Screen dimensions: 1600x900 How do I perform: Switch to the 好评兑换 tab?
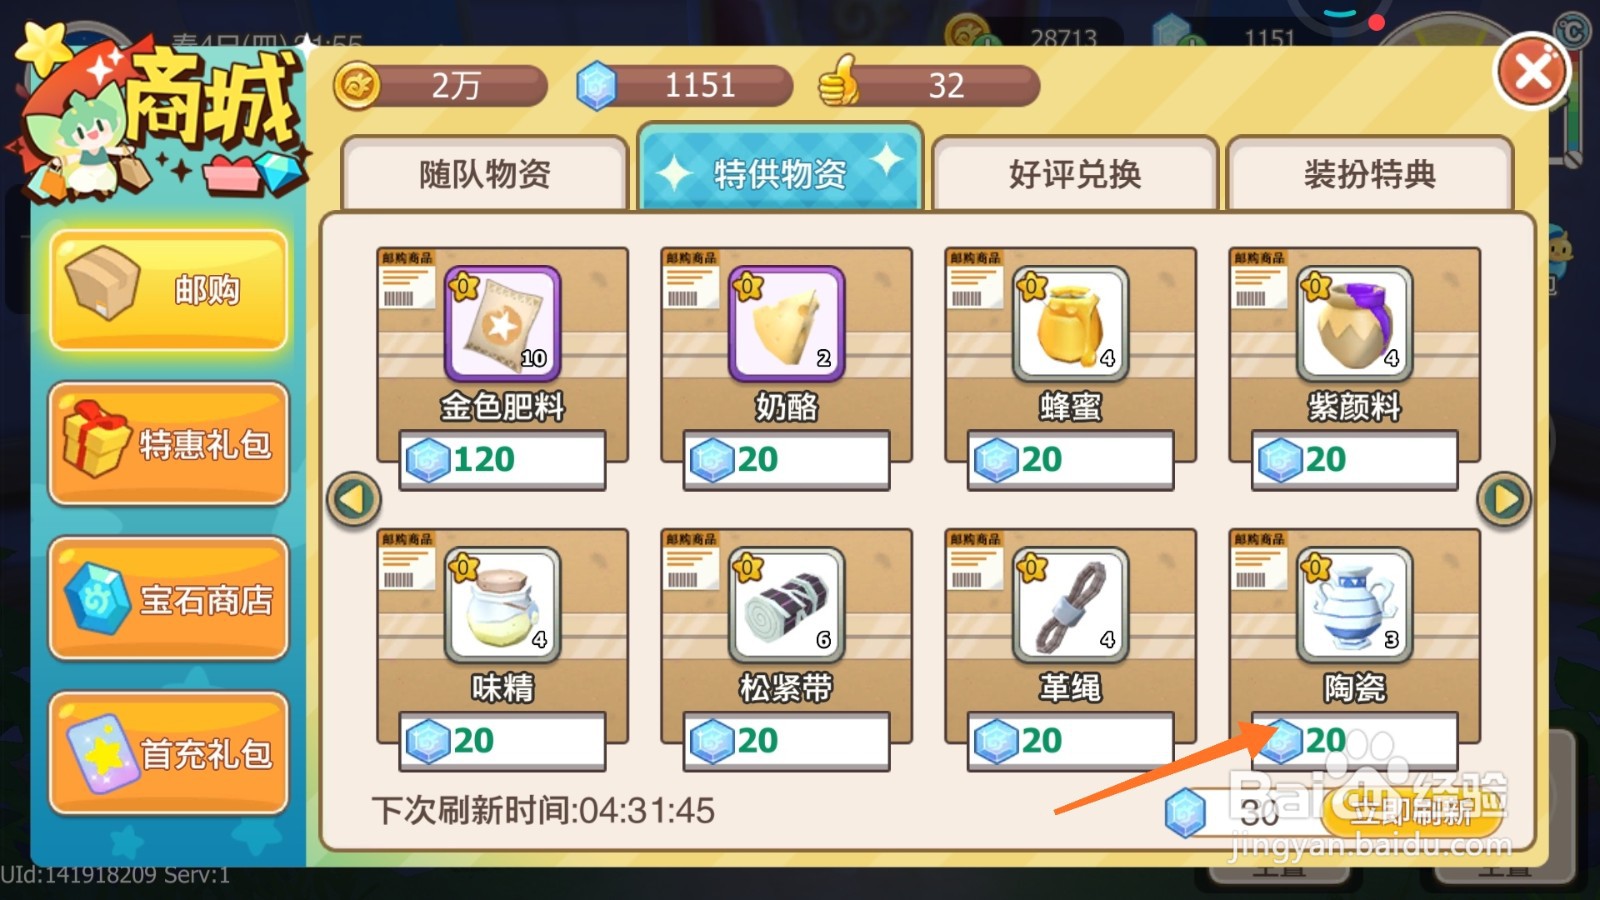pos(1075,174)
